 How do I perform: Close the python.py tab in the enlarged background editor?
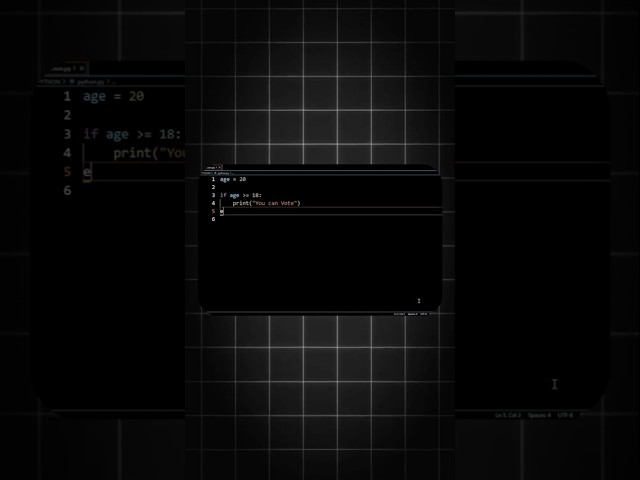tap(82, 68)
